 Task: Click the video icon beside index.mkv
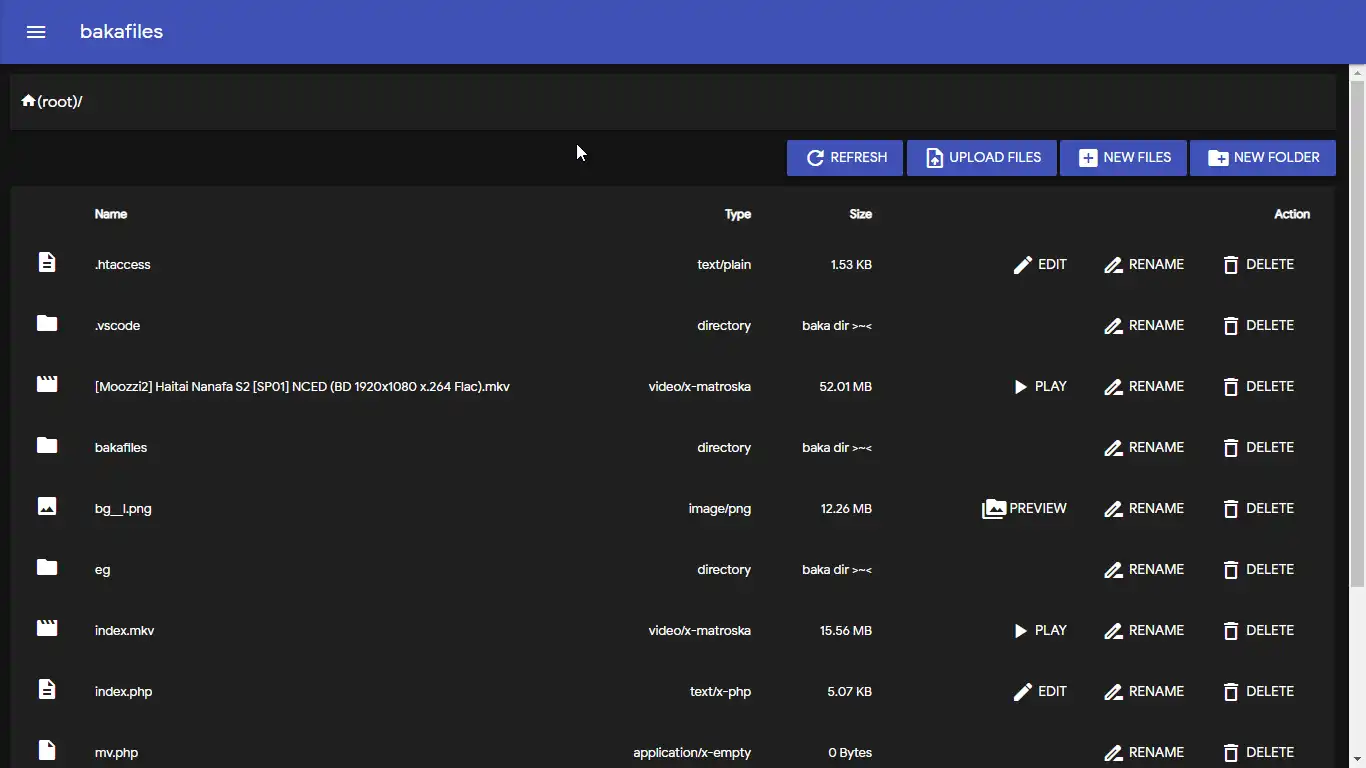(47, 628)
